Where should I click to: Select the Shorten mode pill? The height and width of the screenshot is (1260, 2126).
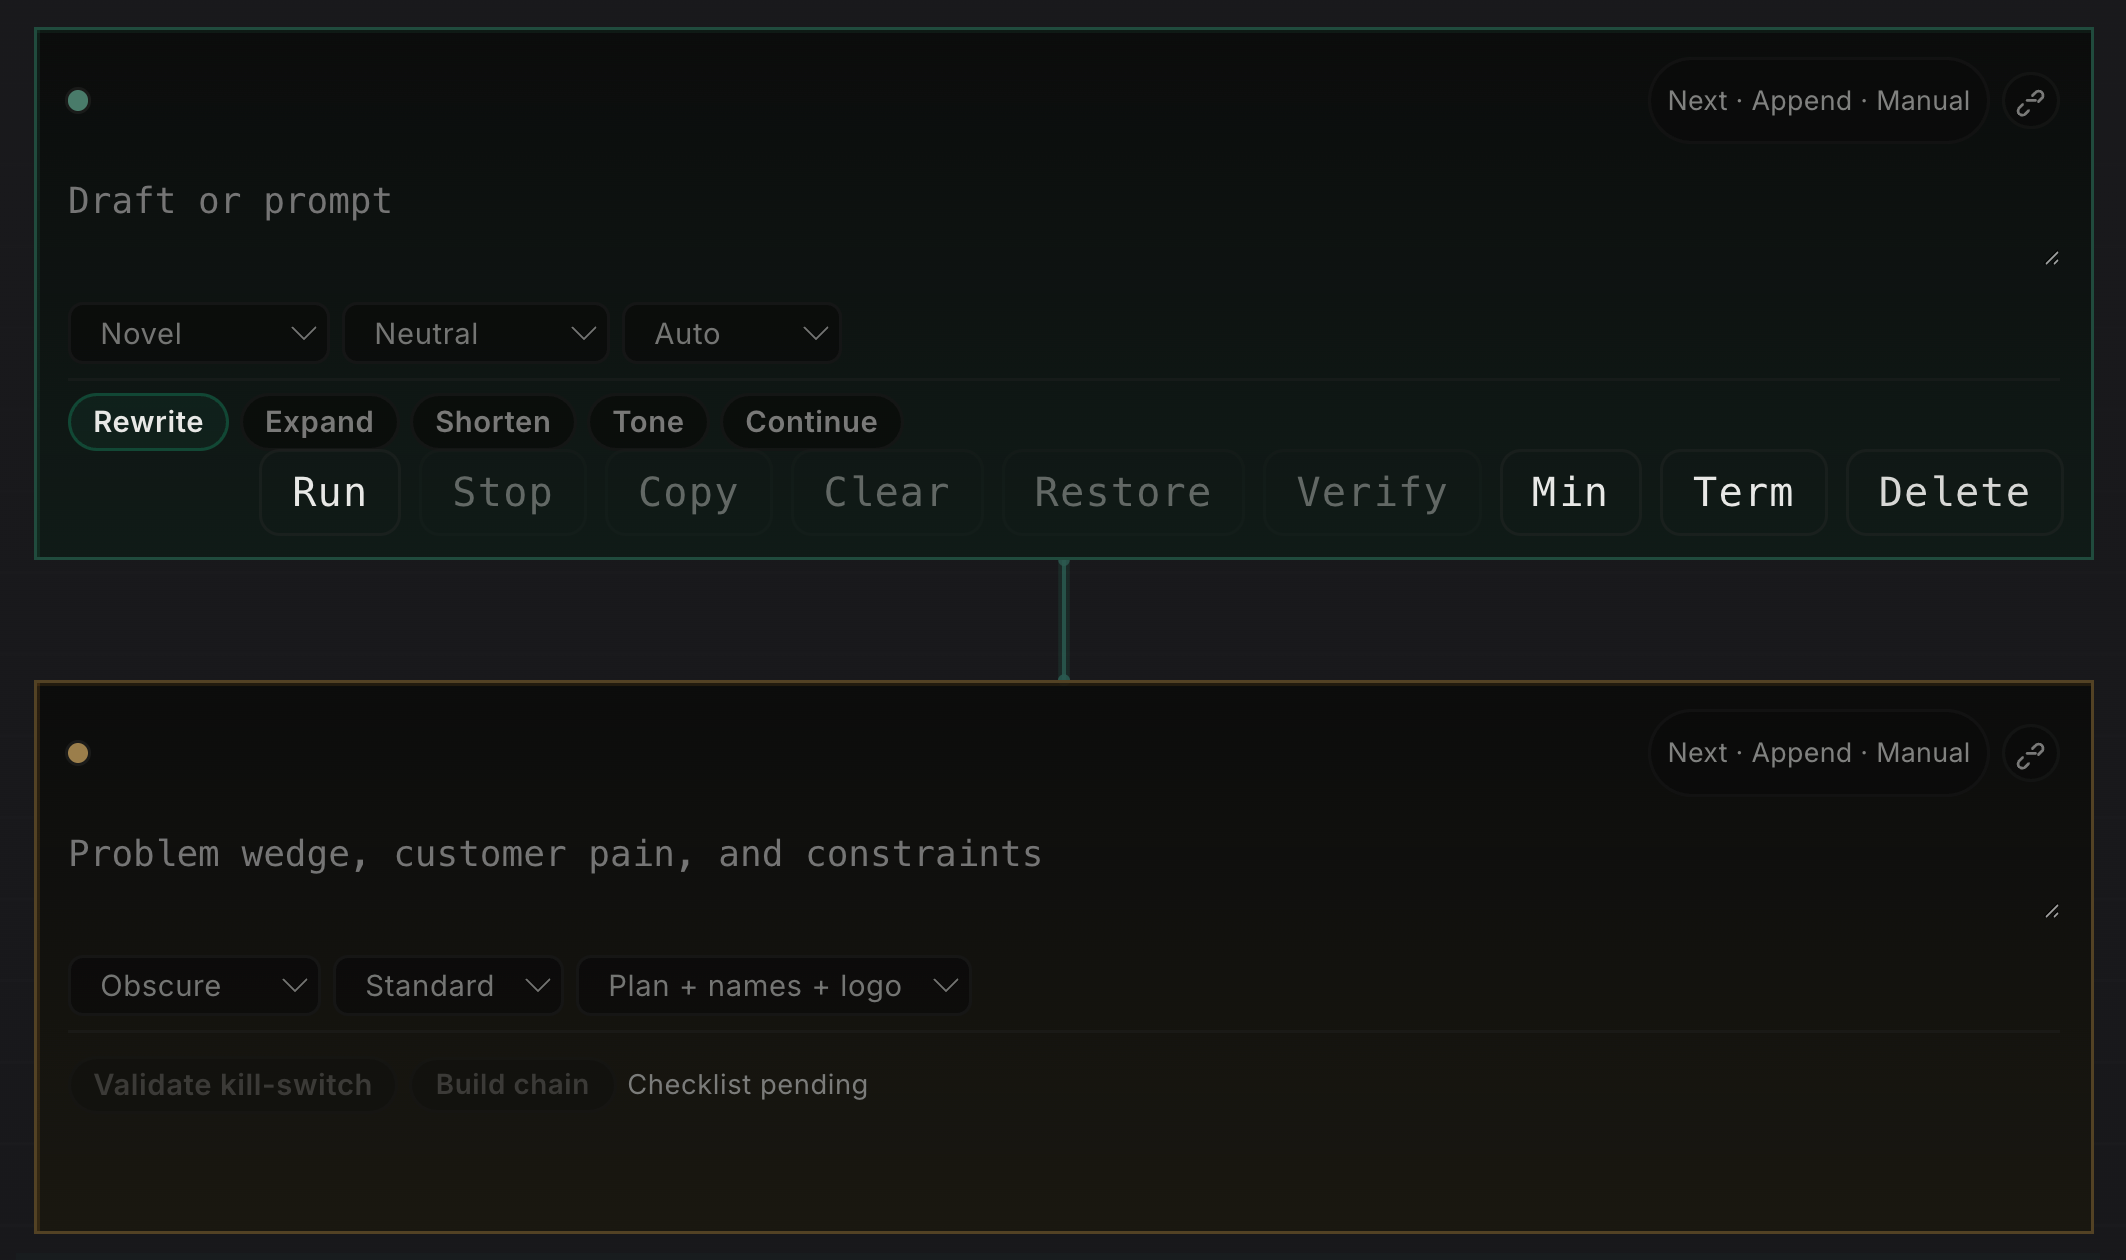[x=493, y=422]
